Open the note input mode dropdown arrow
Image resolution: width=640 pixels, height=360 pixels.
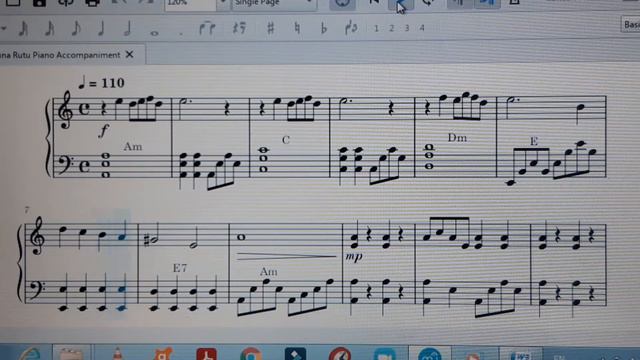[3, 29]
